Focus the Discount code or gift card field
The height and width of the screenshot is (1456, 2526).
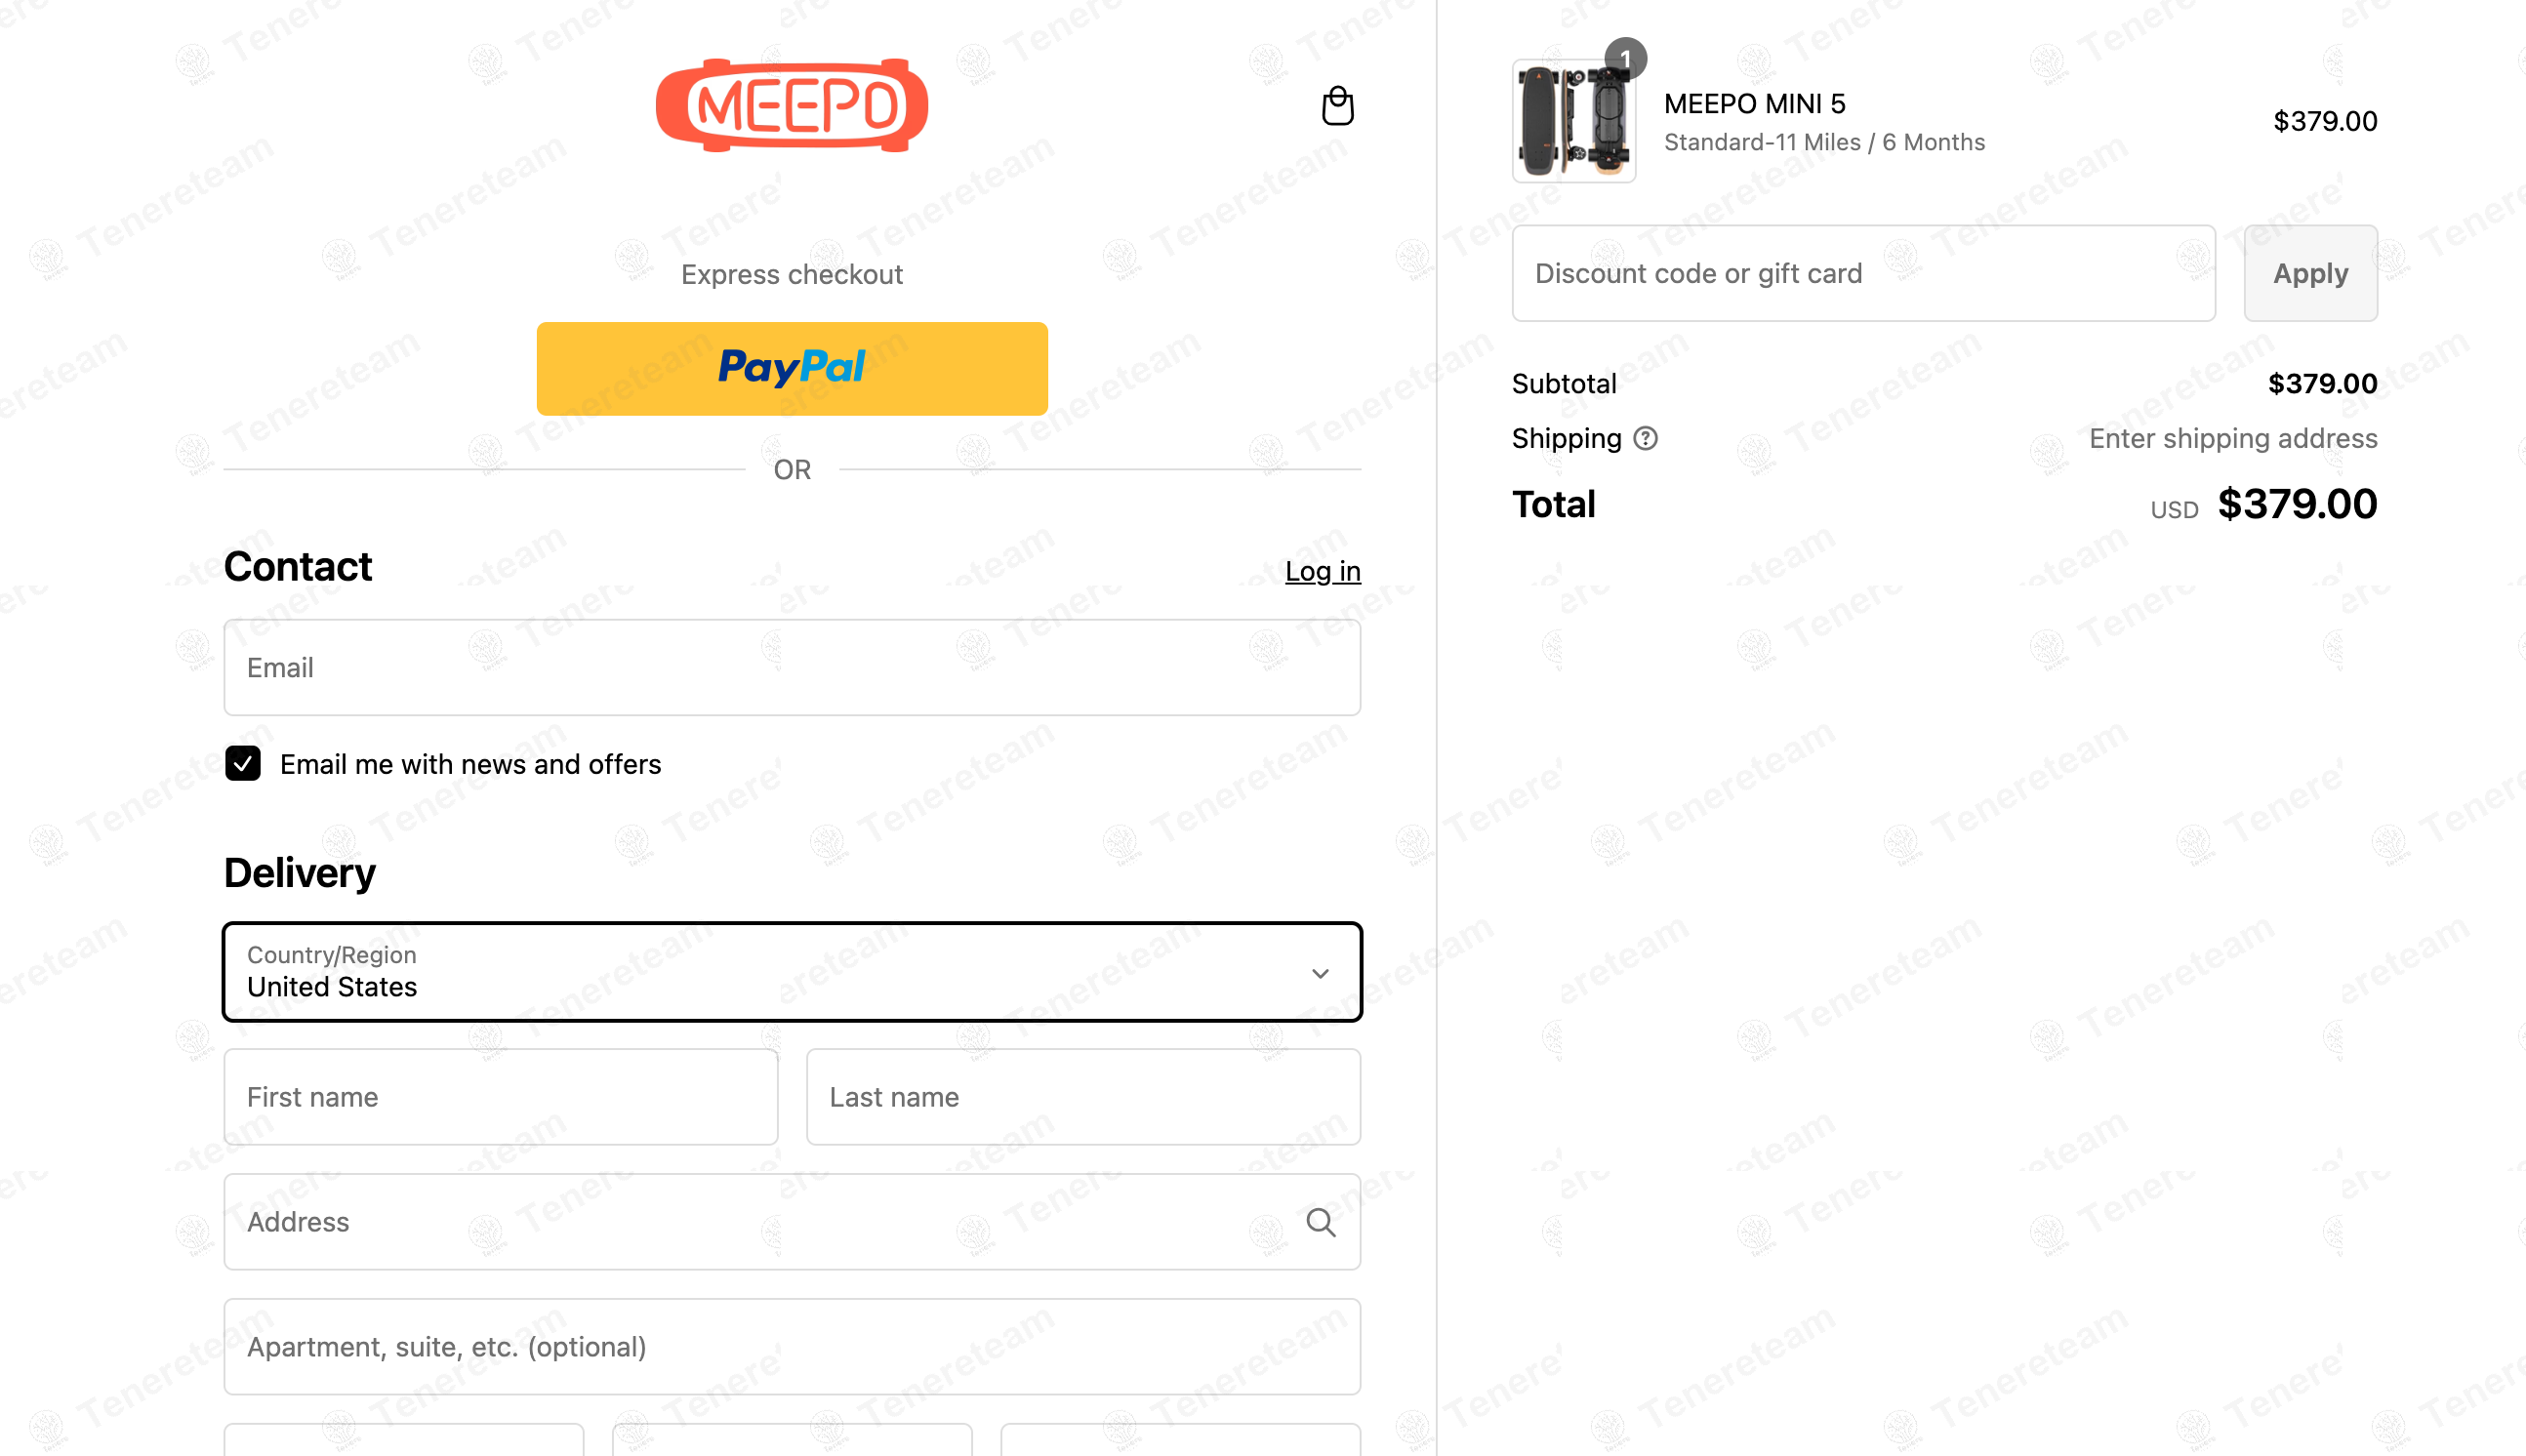[1863, 273]
